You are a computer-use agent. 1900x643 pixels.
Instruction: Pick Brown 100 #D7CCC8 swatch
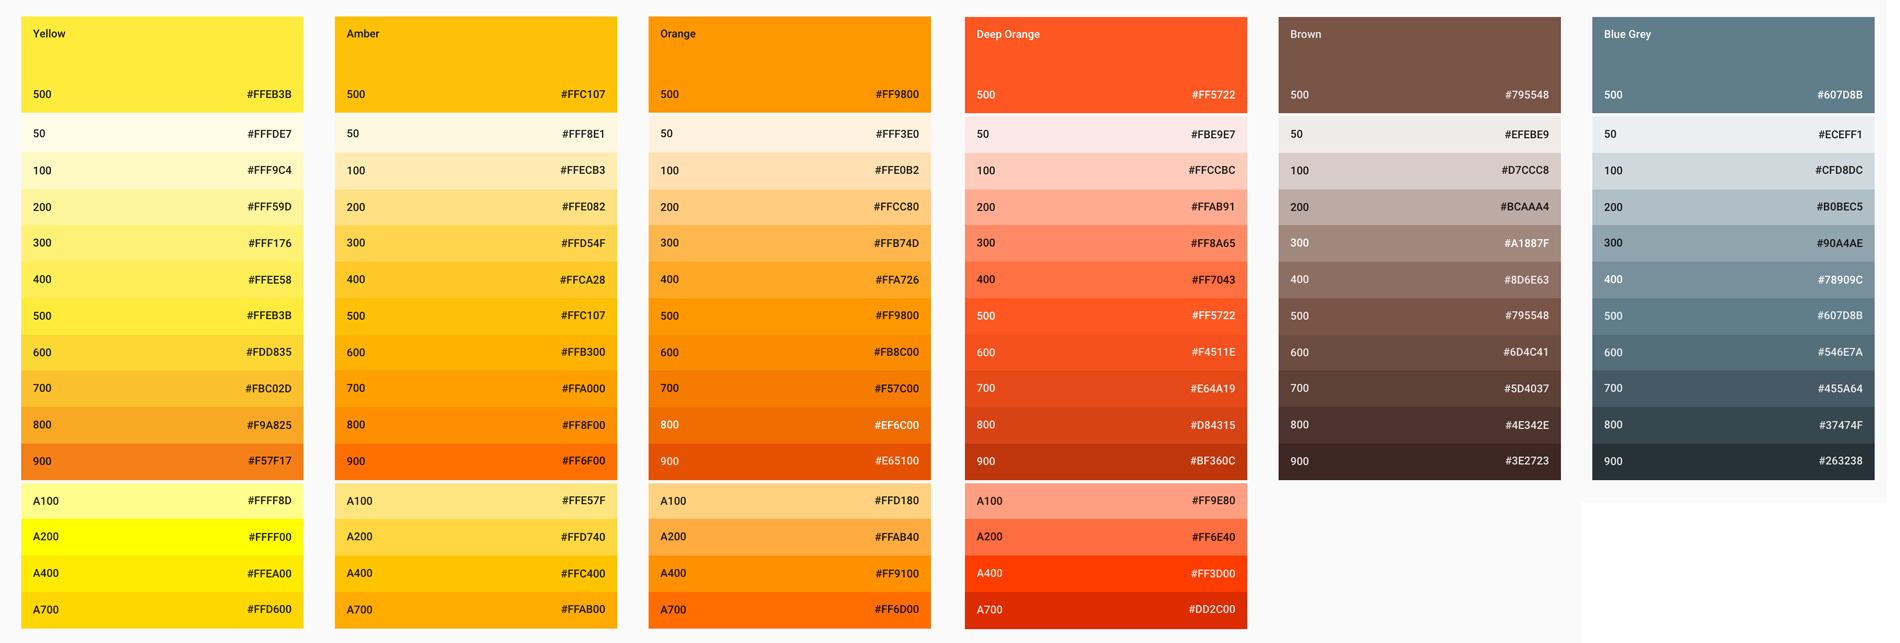click(x=1419, y=170)
